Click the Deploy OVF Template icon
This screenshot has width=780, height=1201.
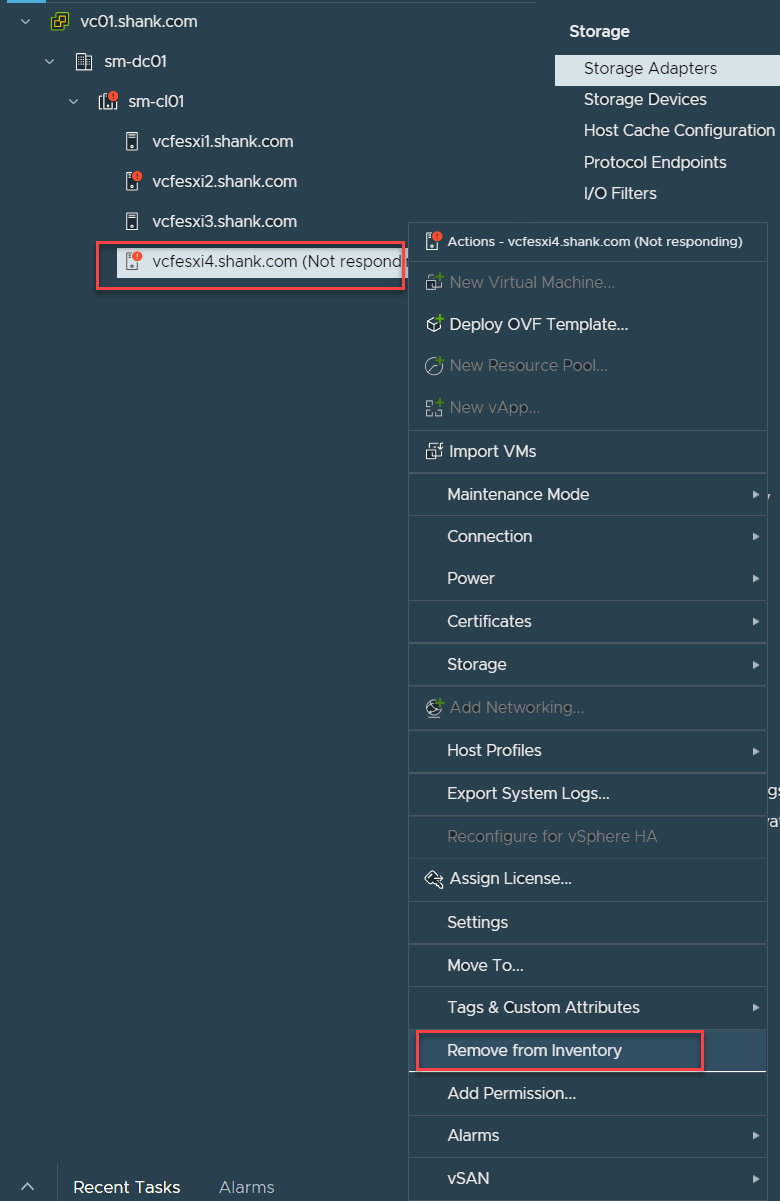[434, 324]
